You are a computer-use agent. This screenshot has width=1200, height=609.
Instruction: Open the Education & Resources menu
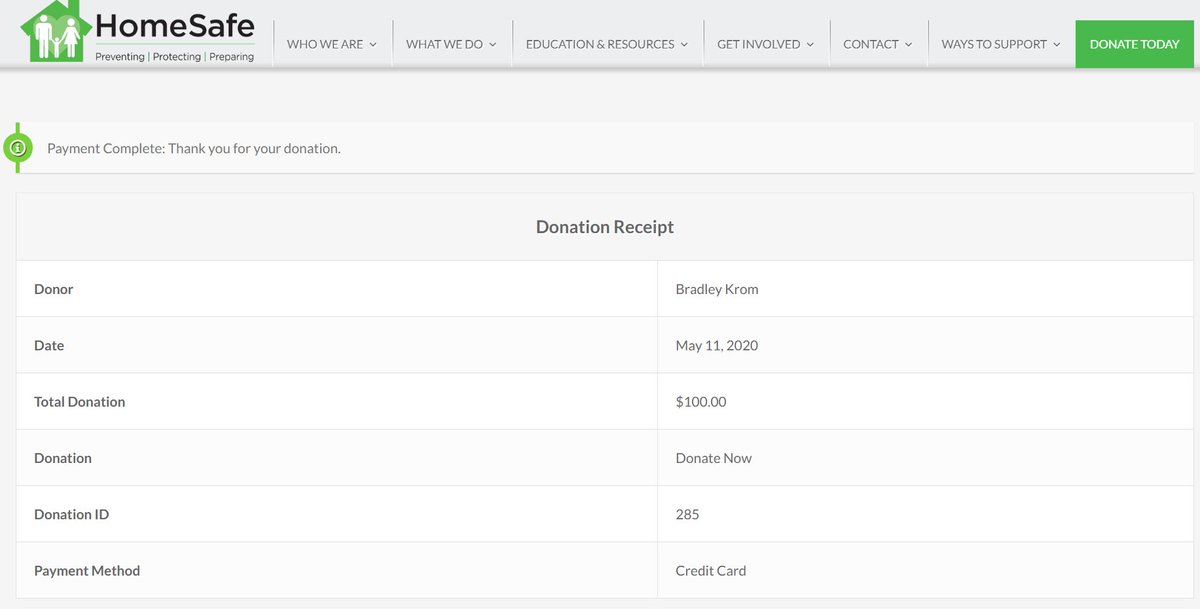click(607, 44)
